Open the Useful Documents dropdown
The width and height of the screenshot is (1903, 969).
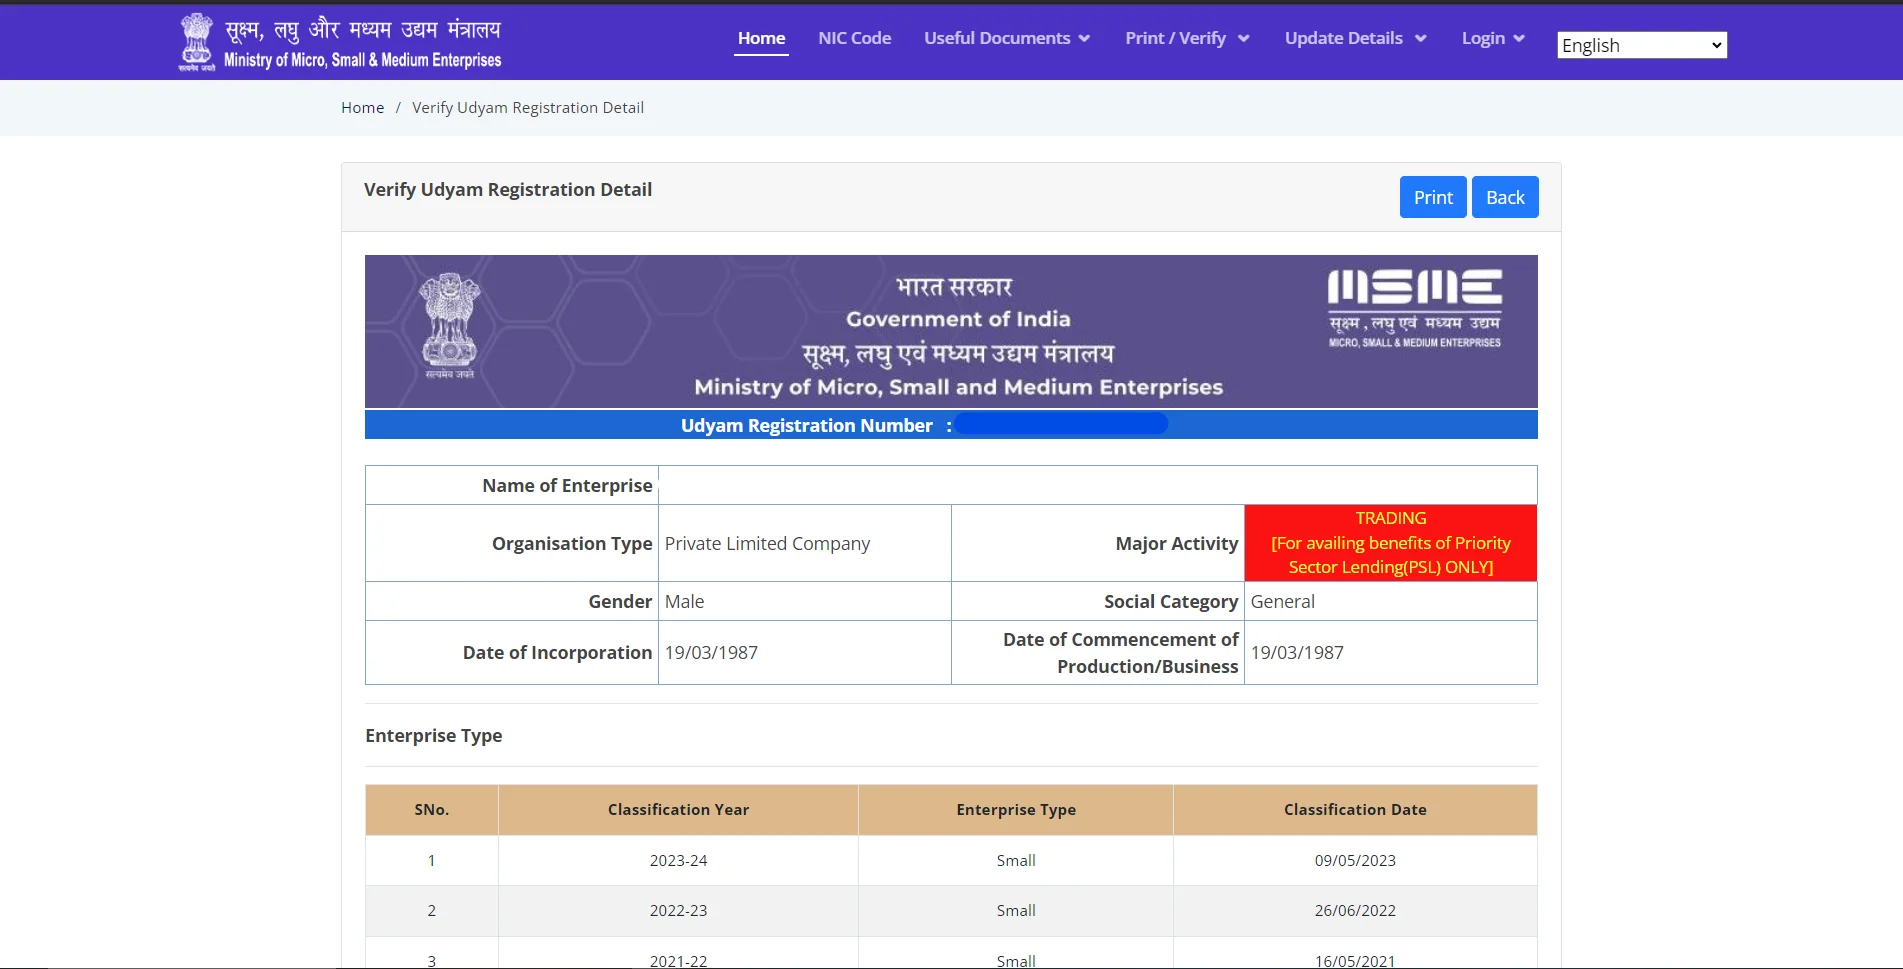click(1006, 38)
